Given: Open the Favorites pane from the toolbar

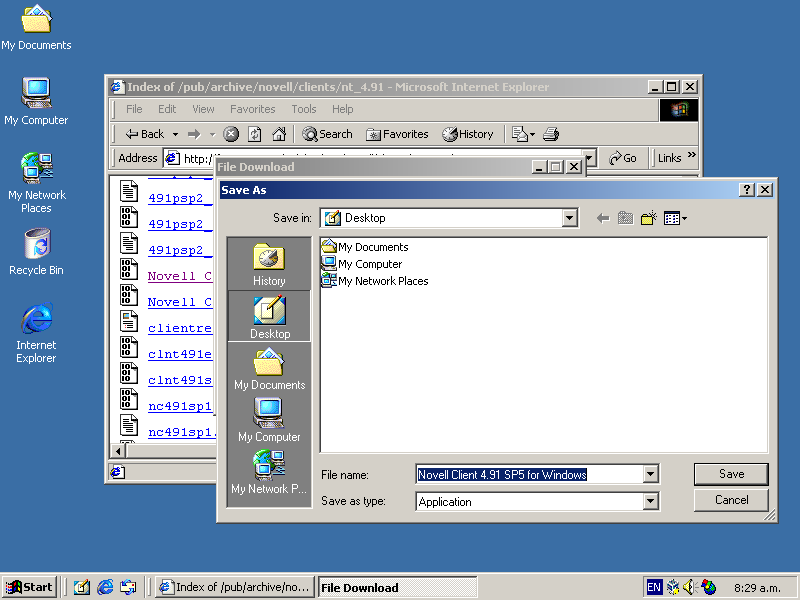Looking at the screenshot, I should (397, 134).
